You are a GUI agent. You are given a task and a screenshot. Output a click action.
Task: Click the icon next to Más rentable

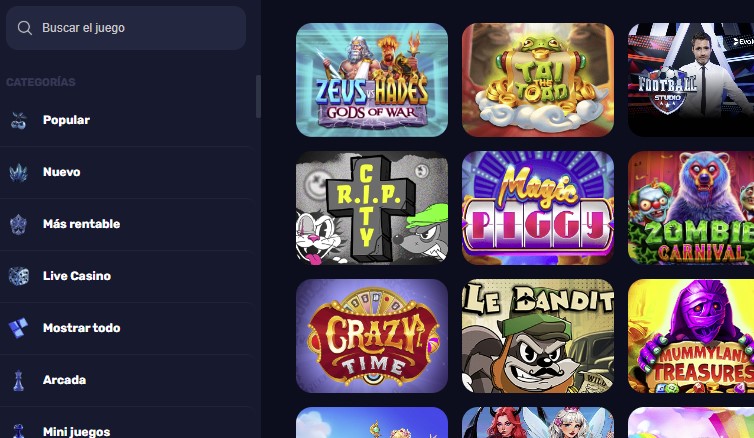tap(19, 224)
